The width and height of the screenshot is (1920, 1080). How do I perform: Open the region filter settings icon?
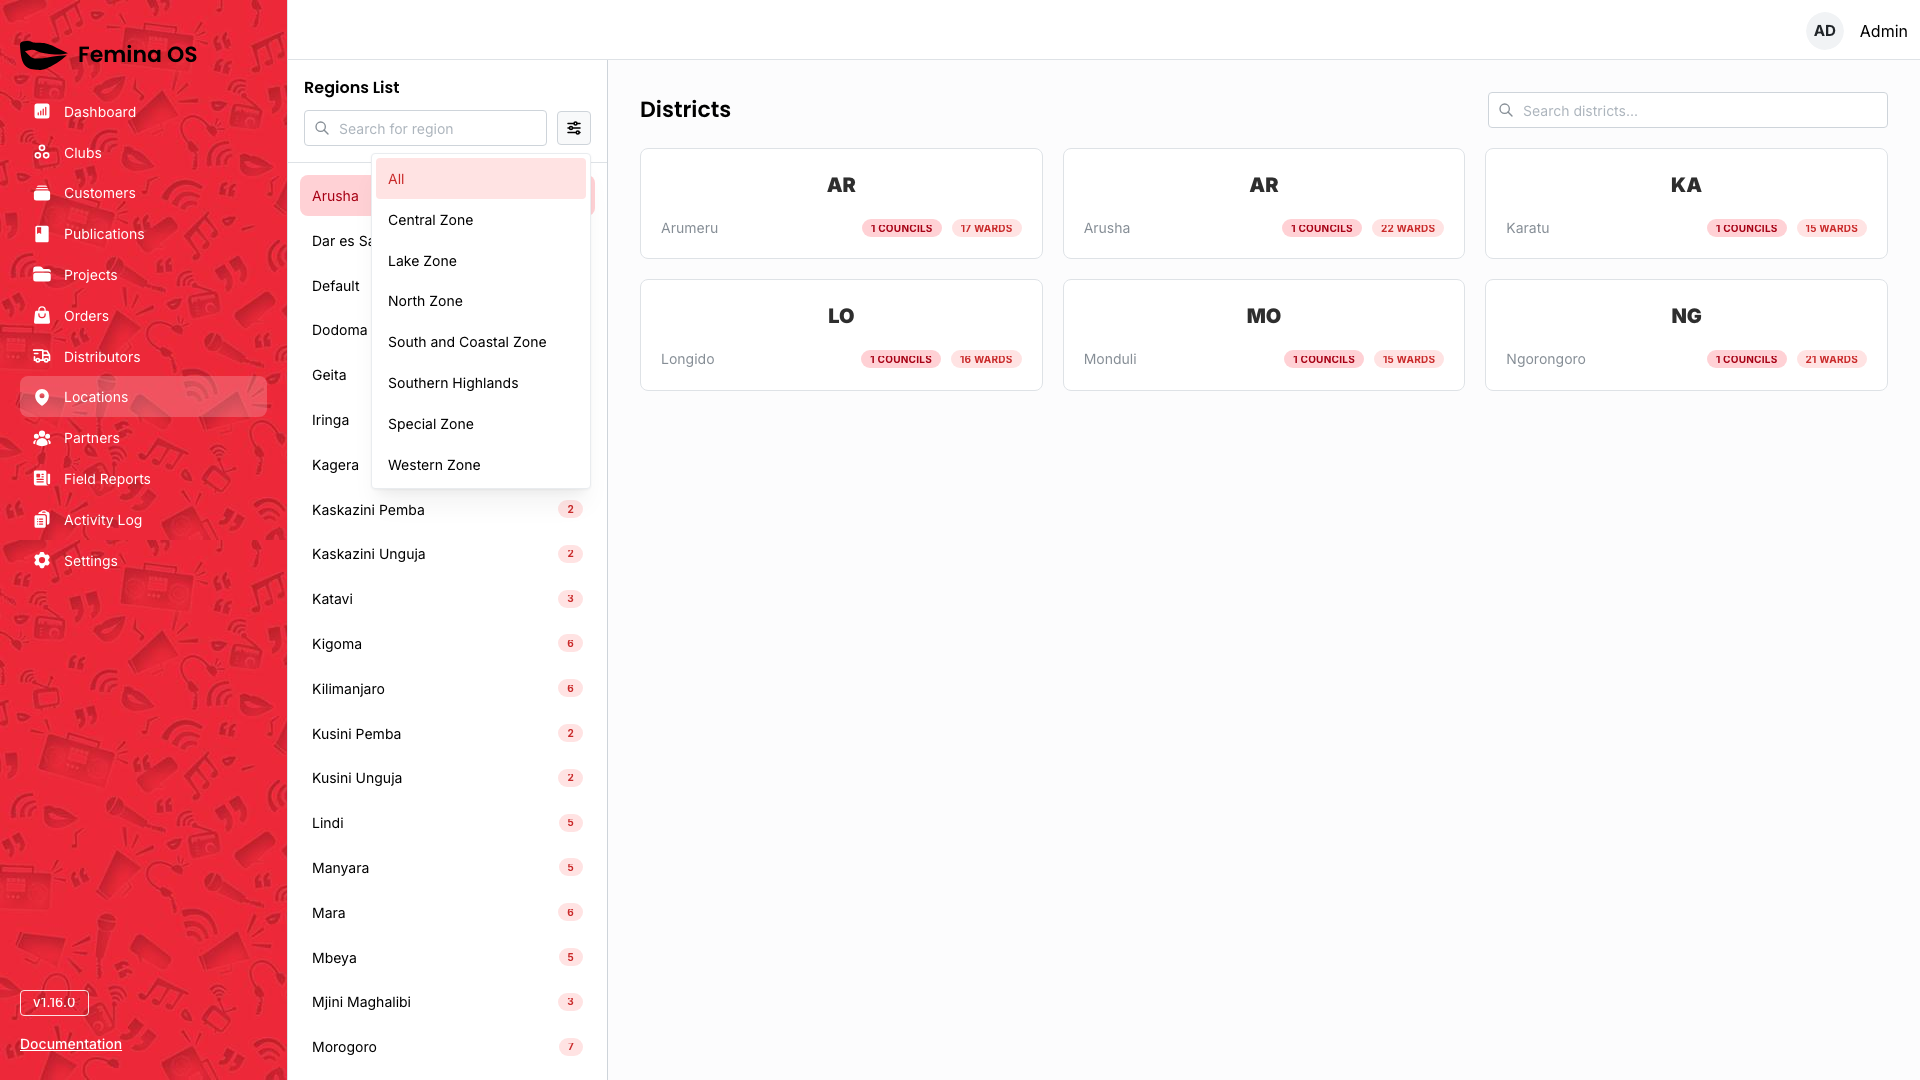[574, 128]
